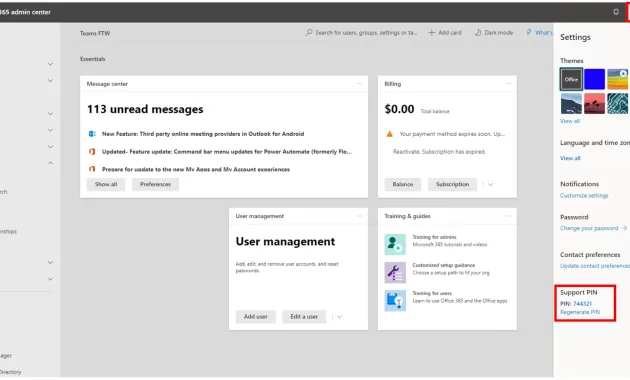
Task: Click the Training for admins icon
Action: (395, 244)
